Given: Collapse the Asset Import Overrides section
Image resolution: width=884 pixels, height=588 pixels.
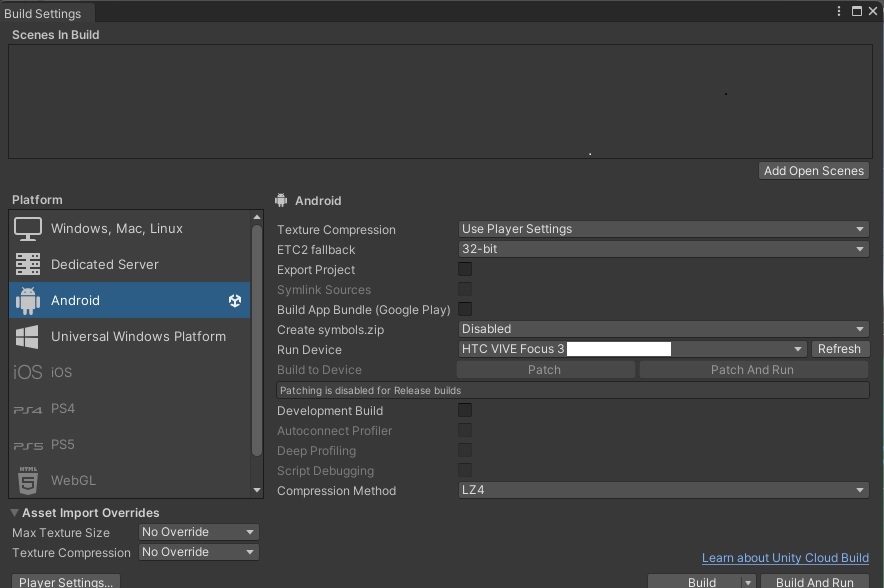Looking at the screenshot, I should (15, 513).
